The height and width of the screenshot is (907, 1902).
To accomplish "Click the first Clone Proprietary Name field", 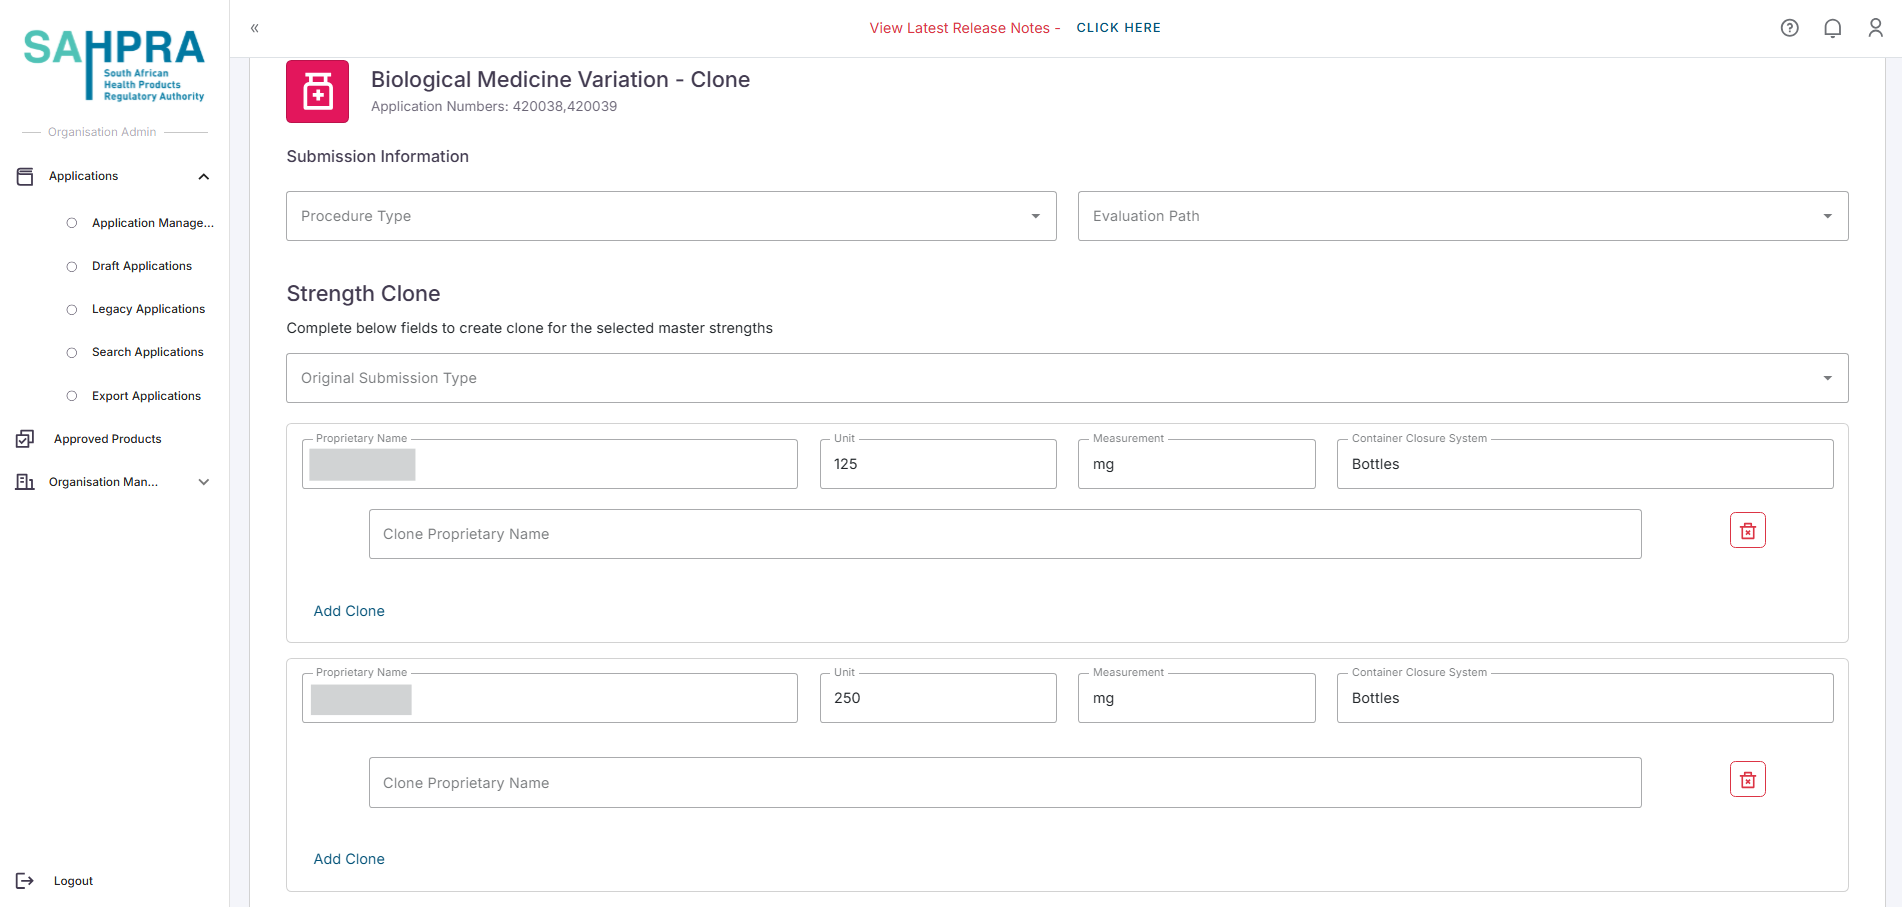I will (1004, 534).
